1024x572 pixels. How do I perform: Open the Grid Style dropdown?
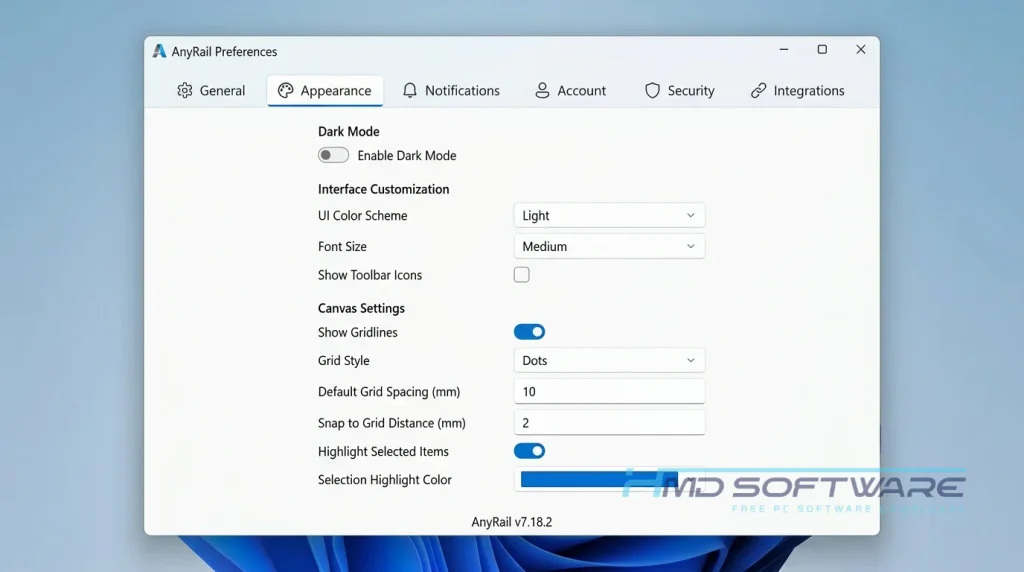[609, 360]
